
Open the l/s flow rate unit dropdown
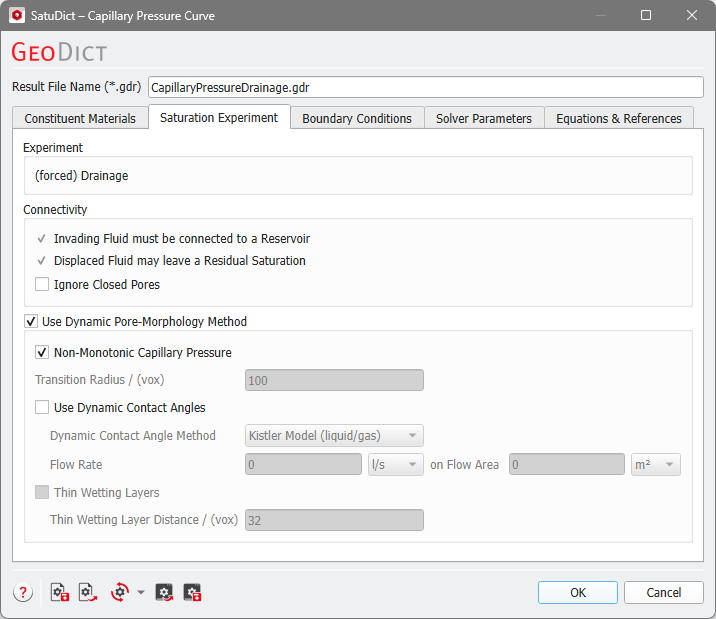(x=395, y=464)
